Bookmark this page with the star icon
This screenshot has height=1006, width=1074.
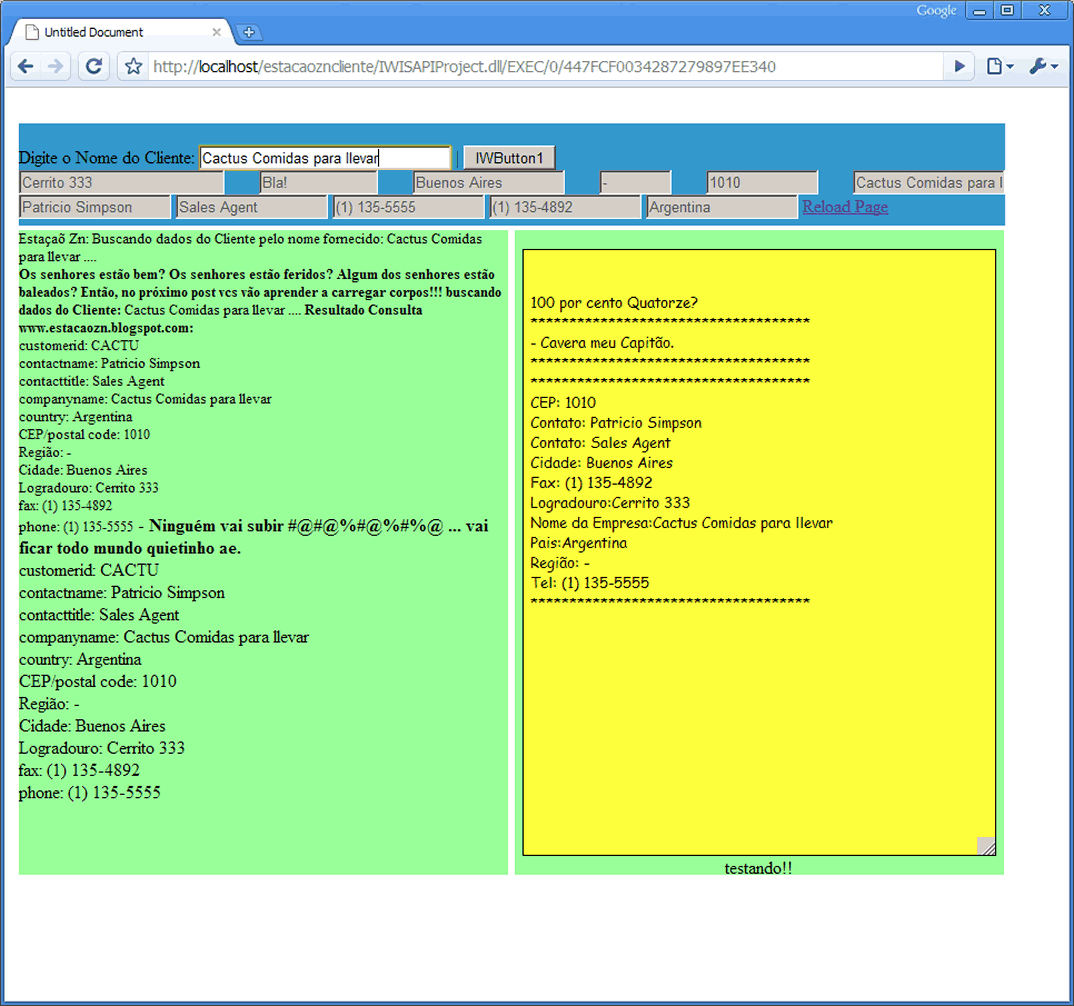click(x=134, y=66)
